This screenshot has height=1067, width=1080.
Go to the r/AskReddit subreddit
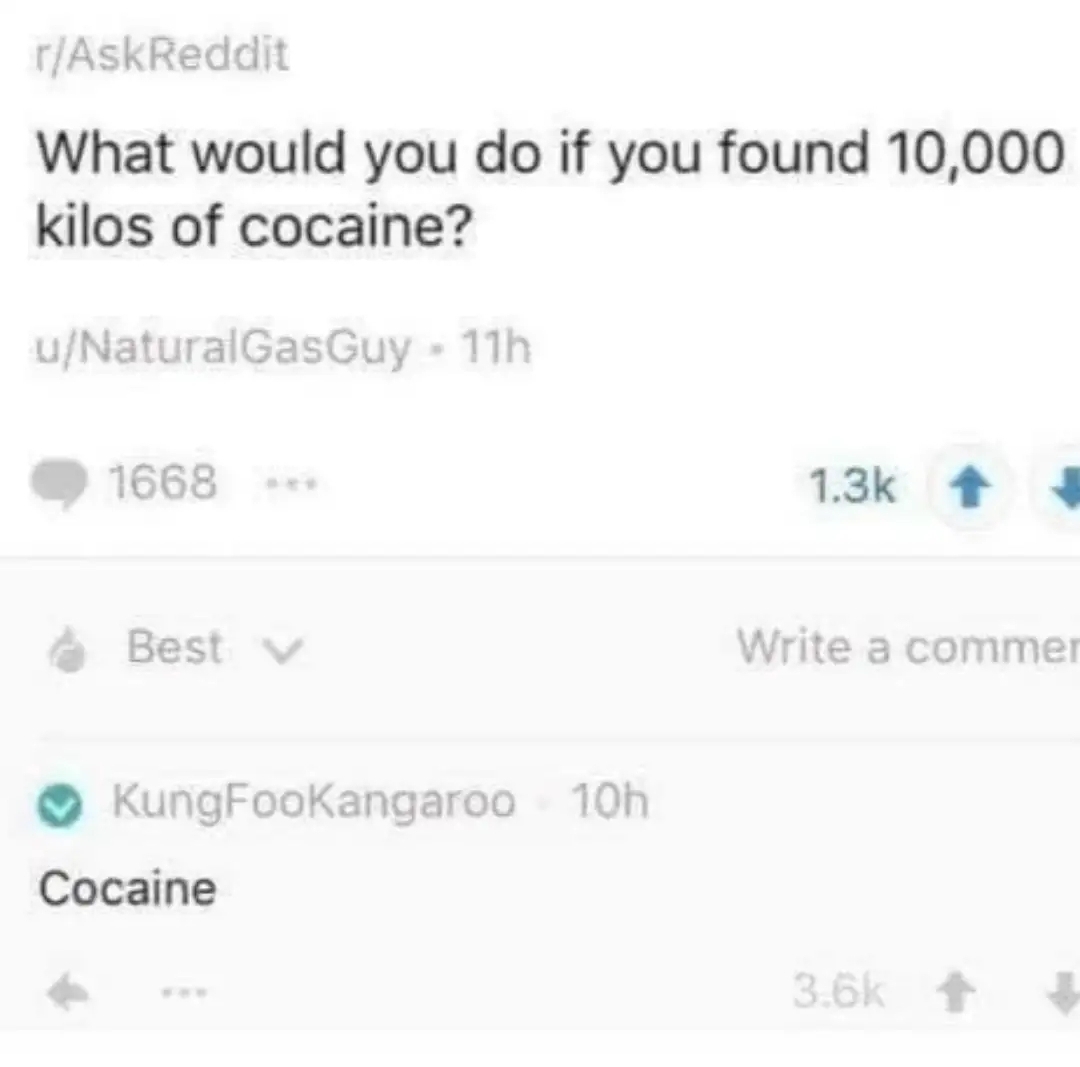(161, 54)
